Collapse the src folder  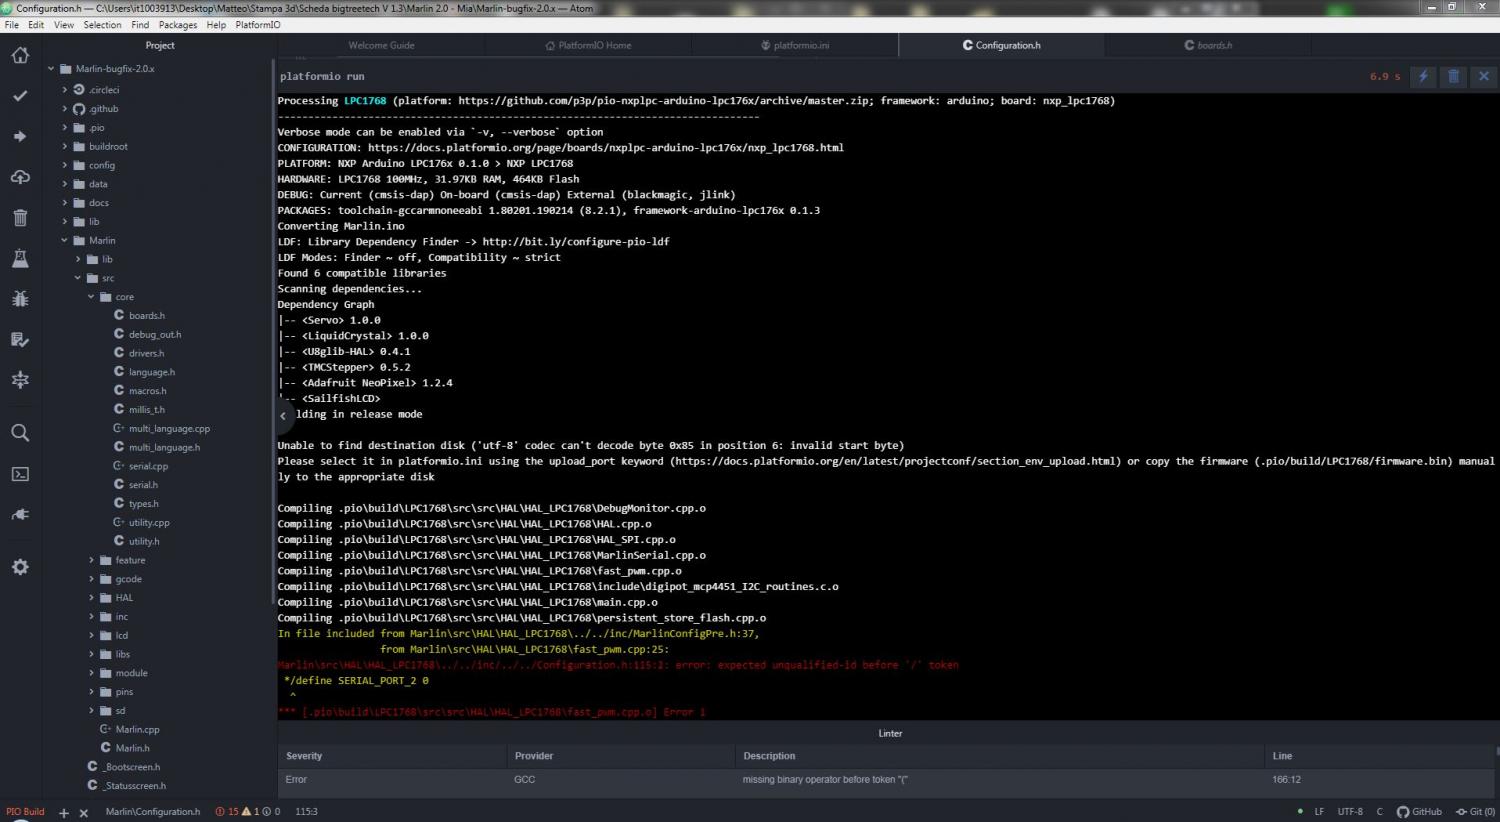click(78, 278)
